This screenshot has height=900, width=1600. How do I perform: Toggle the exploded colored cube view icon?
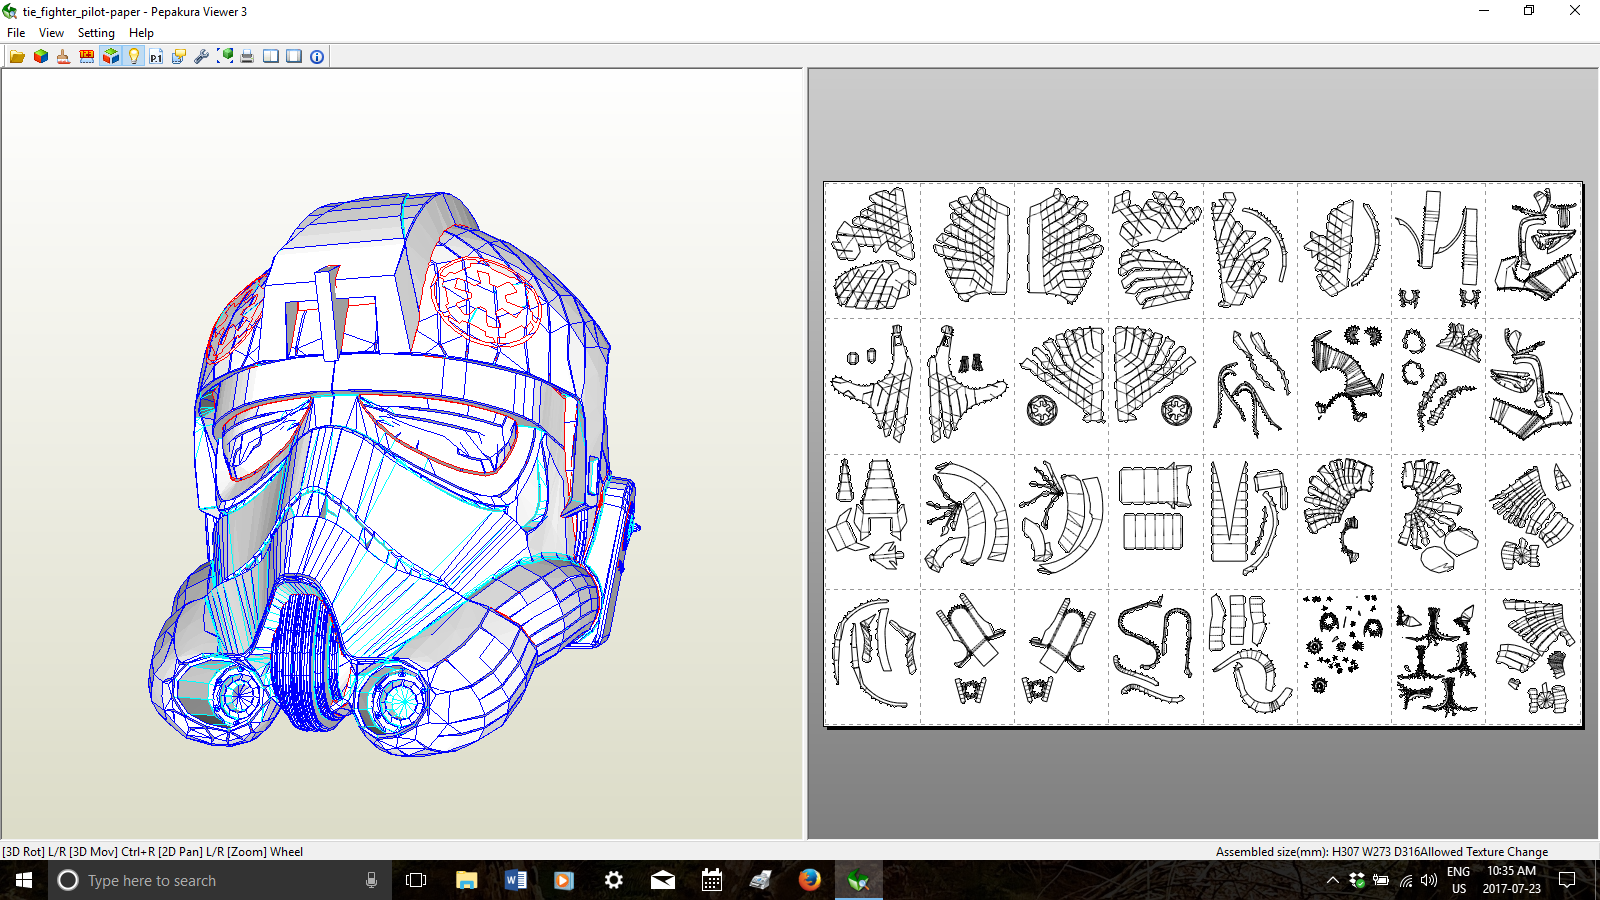point(110,57)
